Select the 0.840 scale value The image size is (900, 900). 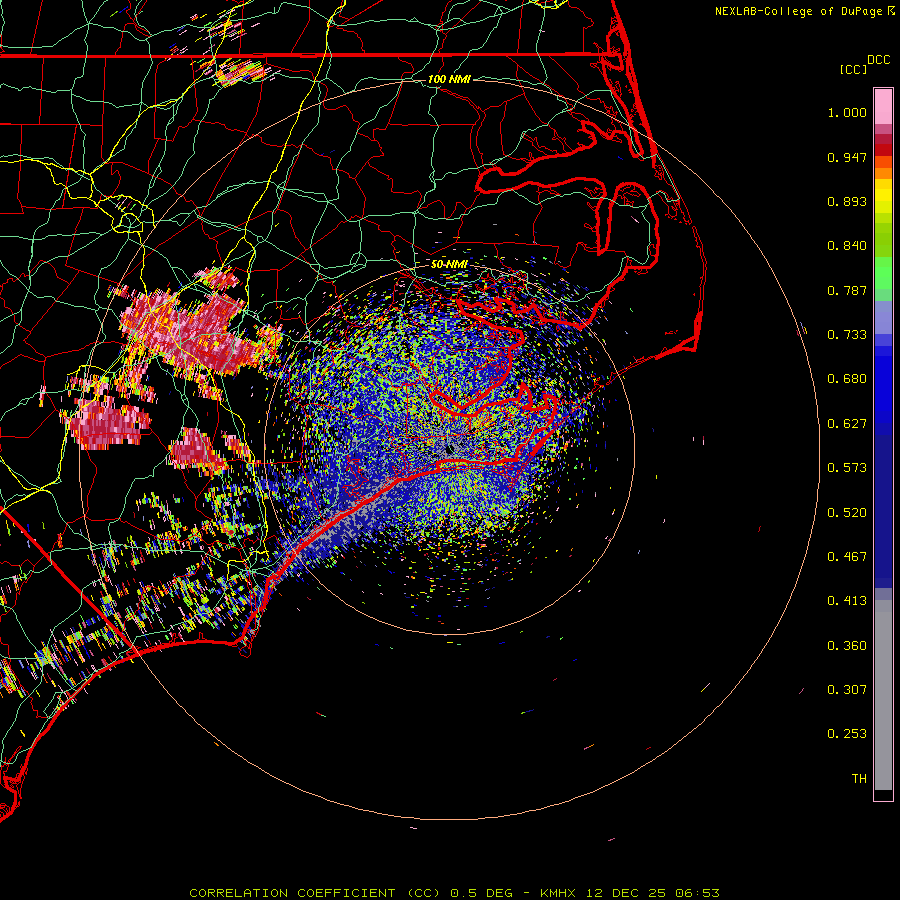coord(847,246)
